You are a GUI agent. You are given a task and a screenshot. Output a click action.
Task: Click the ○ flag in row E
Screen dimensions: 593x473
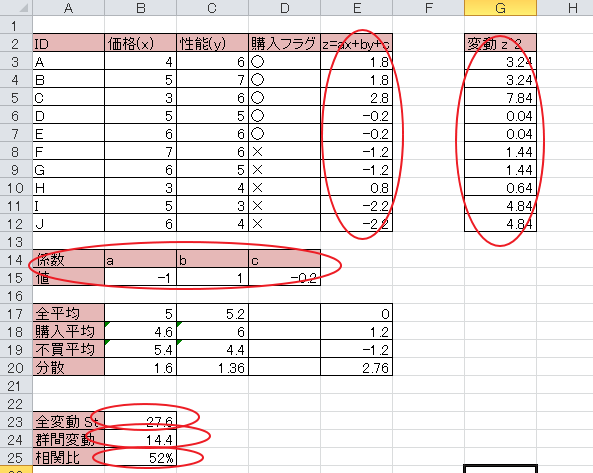[x=284, y=133]
